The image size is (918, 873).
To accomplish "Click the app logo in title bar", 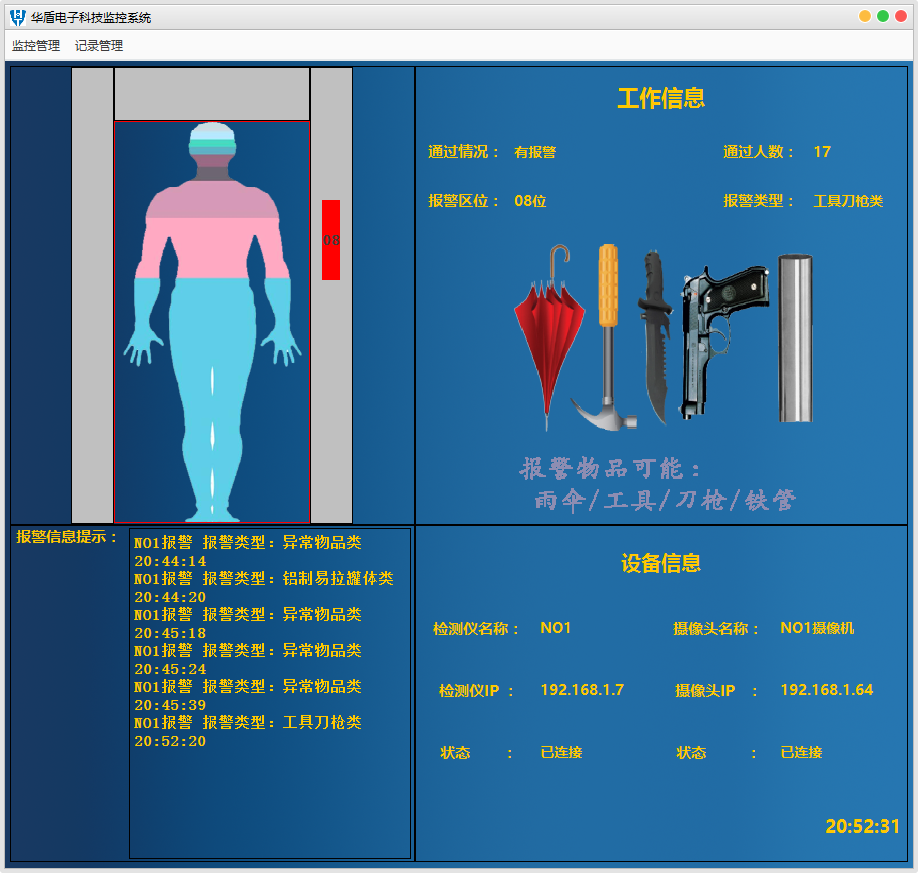I will click(x=17, y=17).
